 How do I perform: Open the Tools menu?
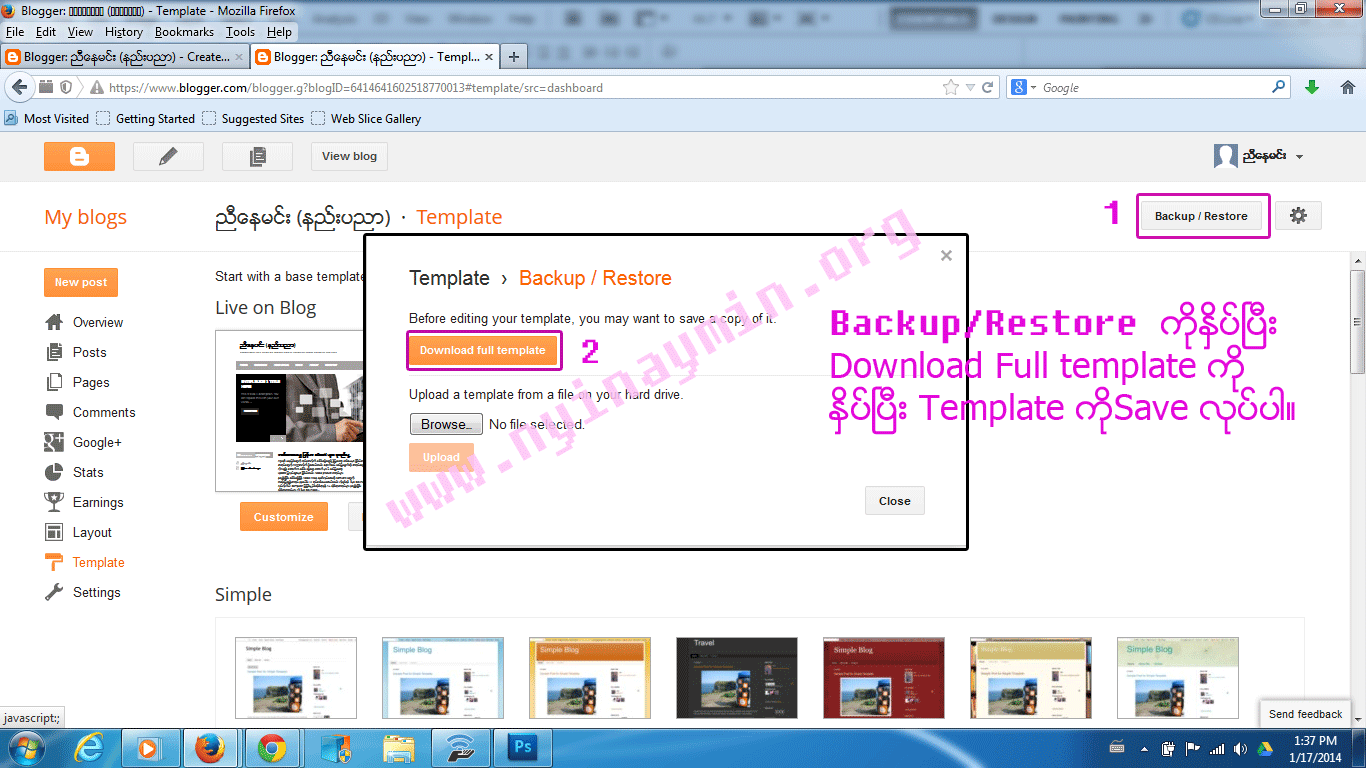coord(240,32)
